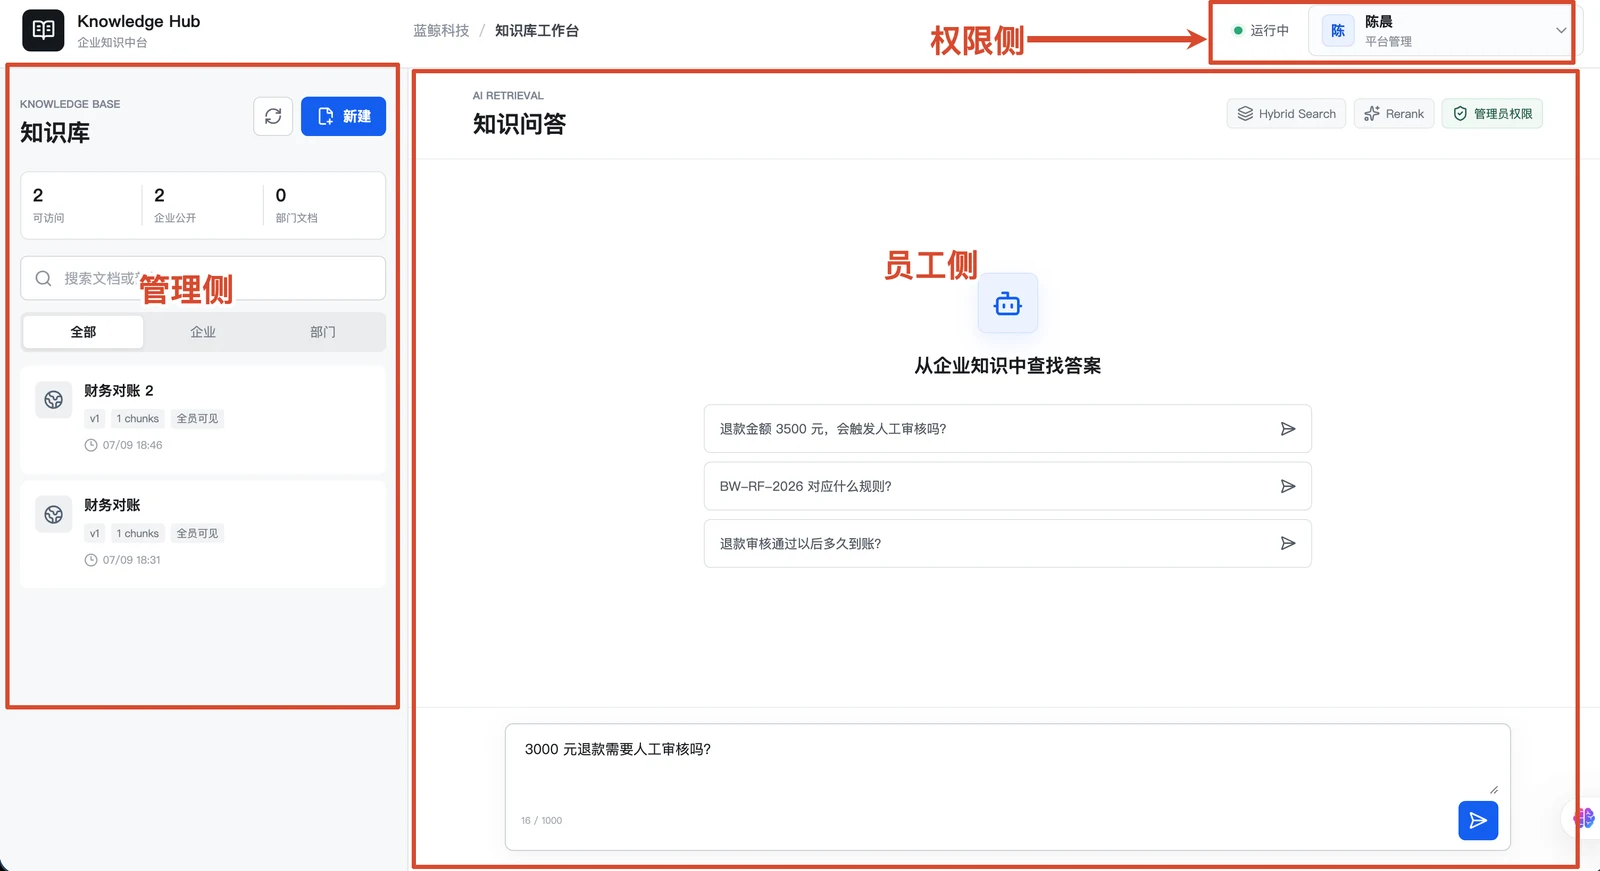Switch to the 部门 filter tab

(322, 332)
